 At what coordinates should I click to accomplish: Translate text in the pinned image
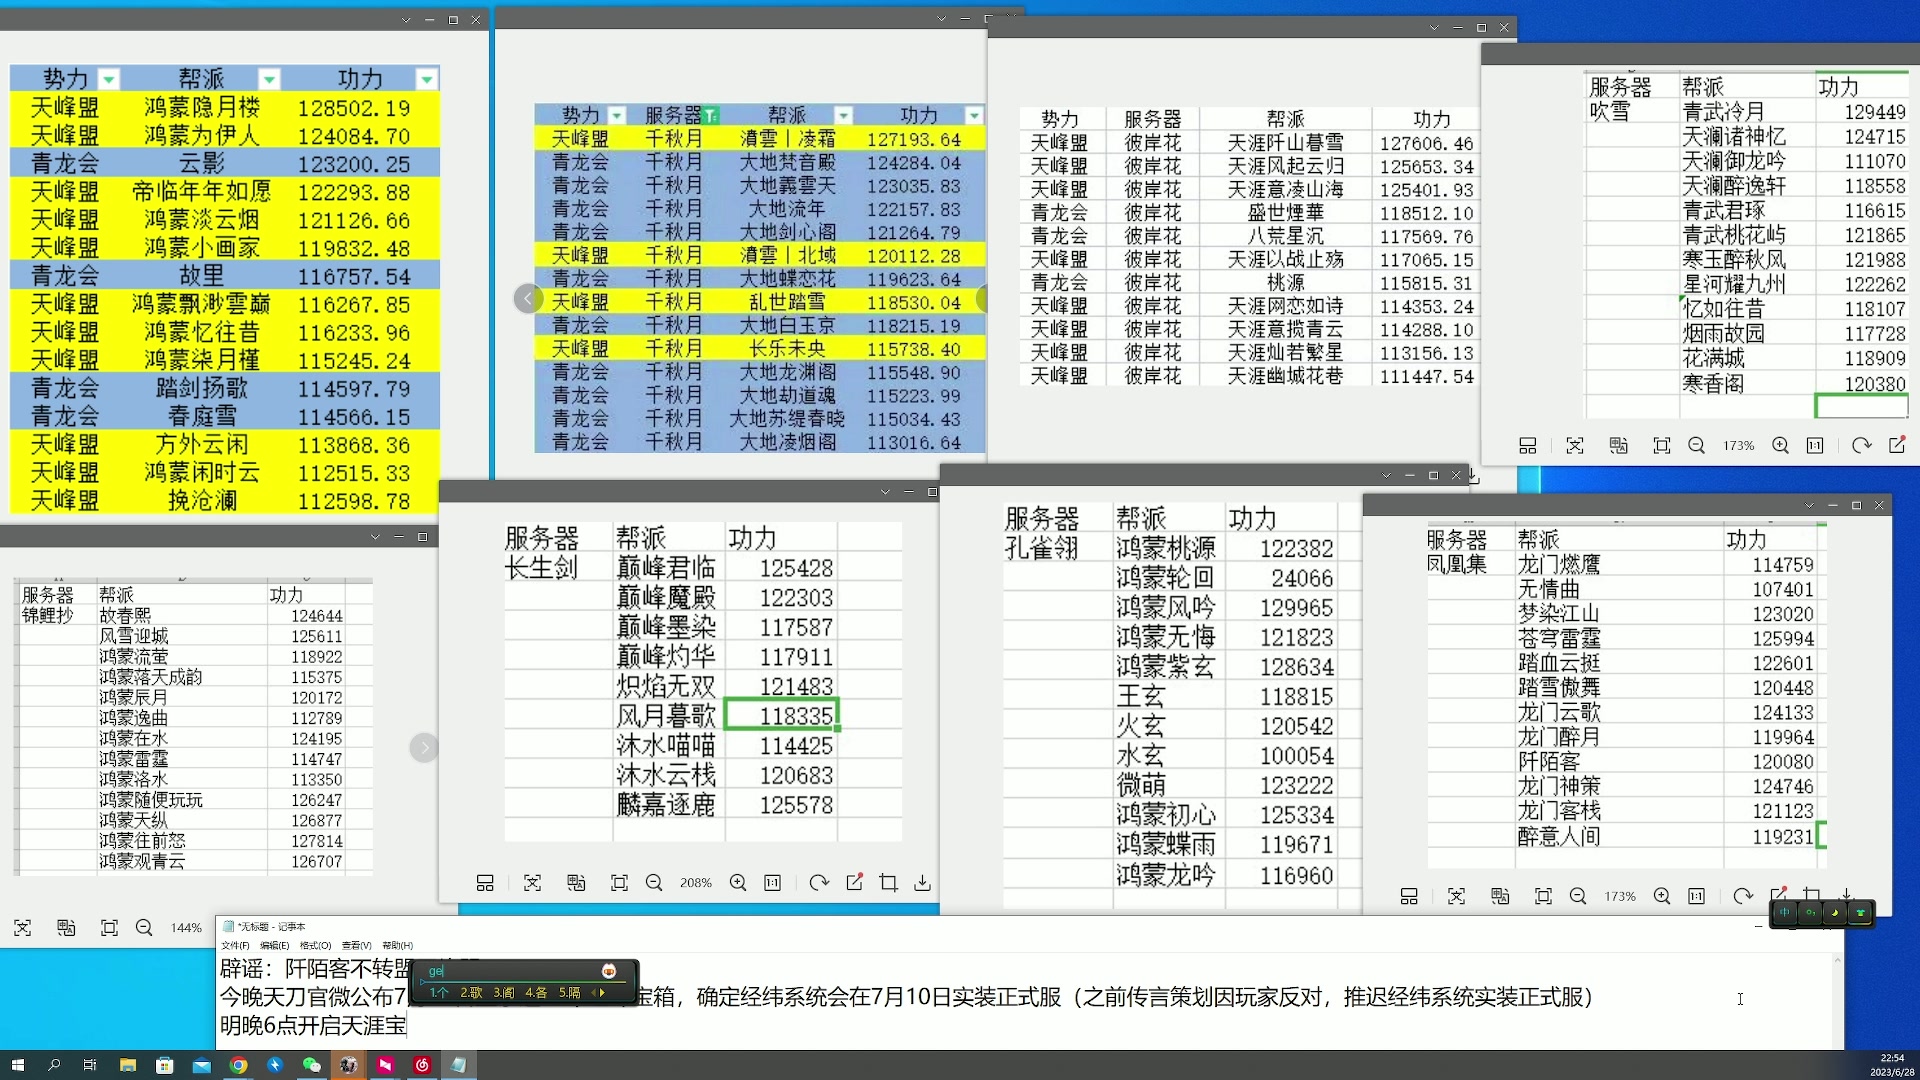point(576,883)
